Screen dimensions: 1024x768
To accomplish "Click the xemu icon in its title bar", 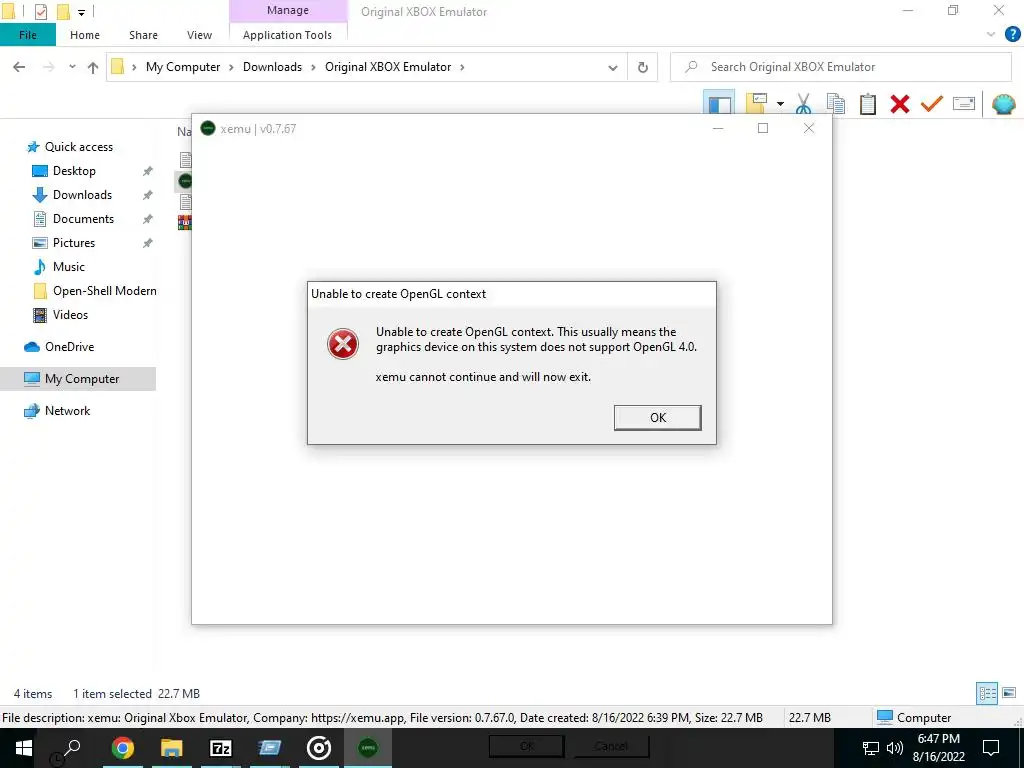I will (x=208, y=129).
